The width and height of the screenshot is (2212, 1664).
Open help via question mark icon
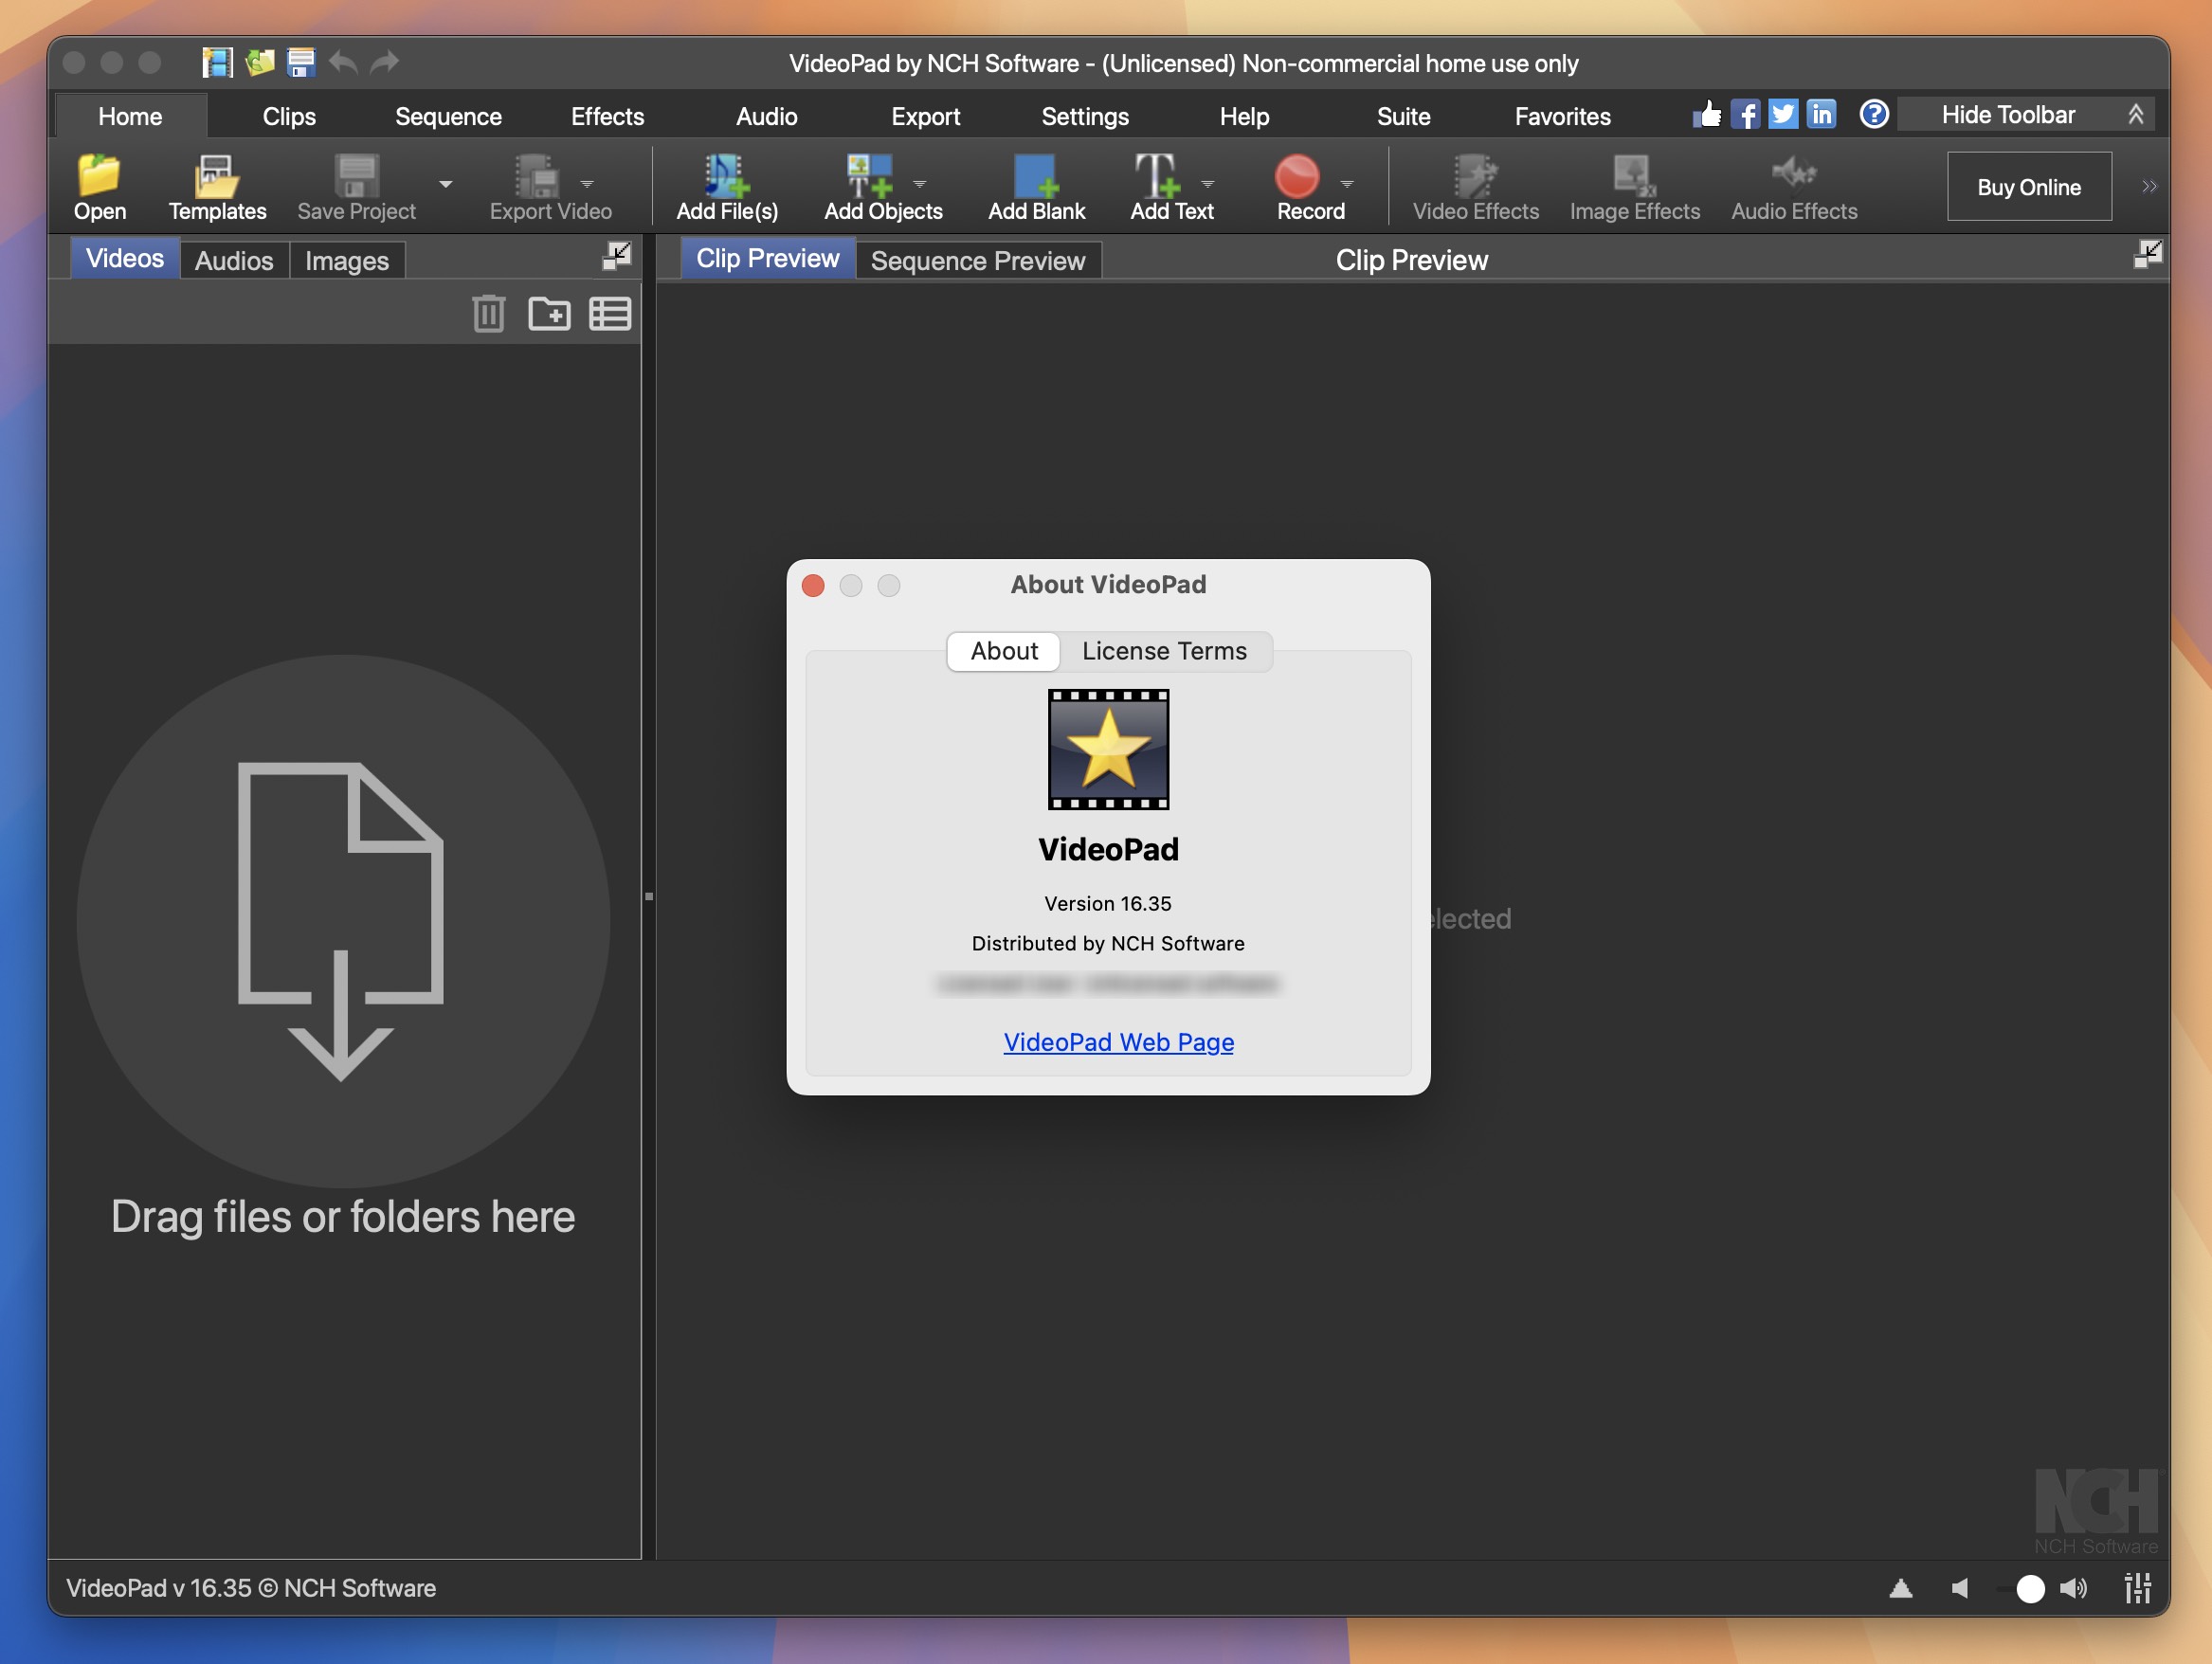pos(1874,114)
